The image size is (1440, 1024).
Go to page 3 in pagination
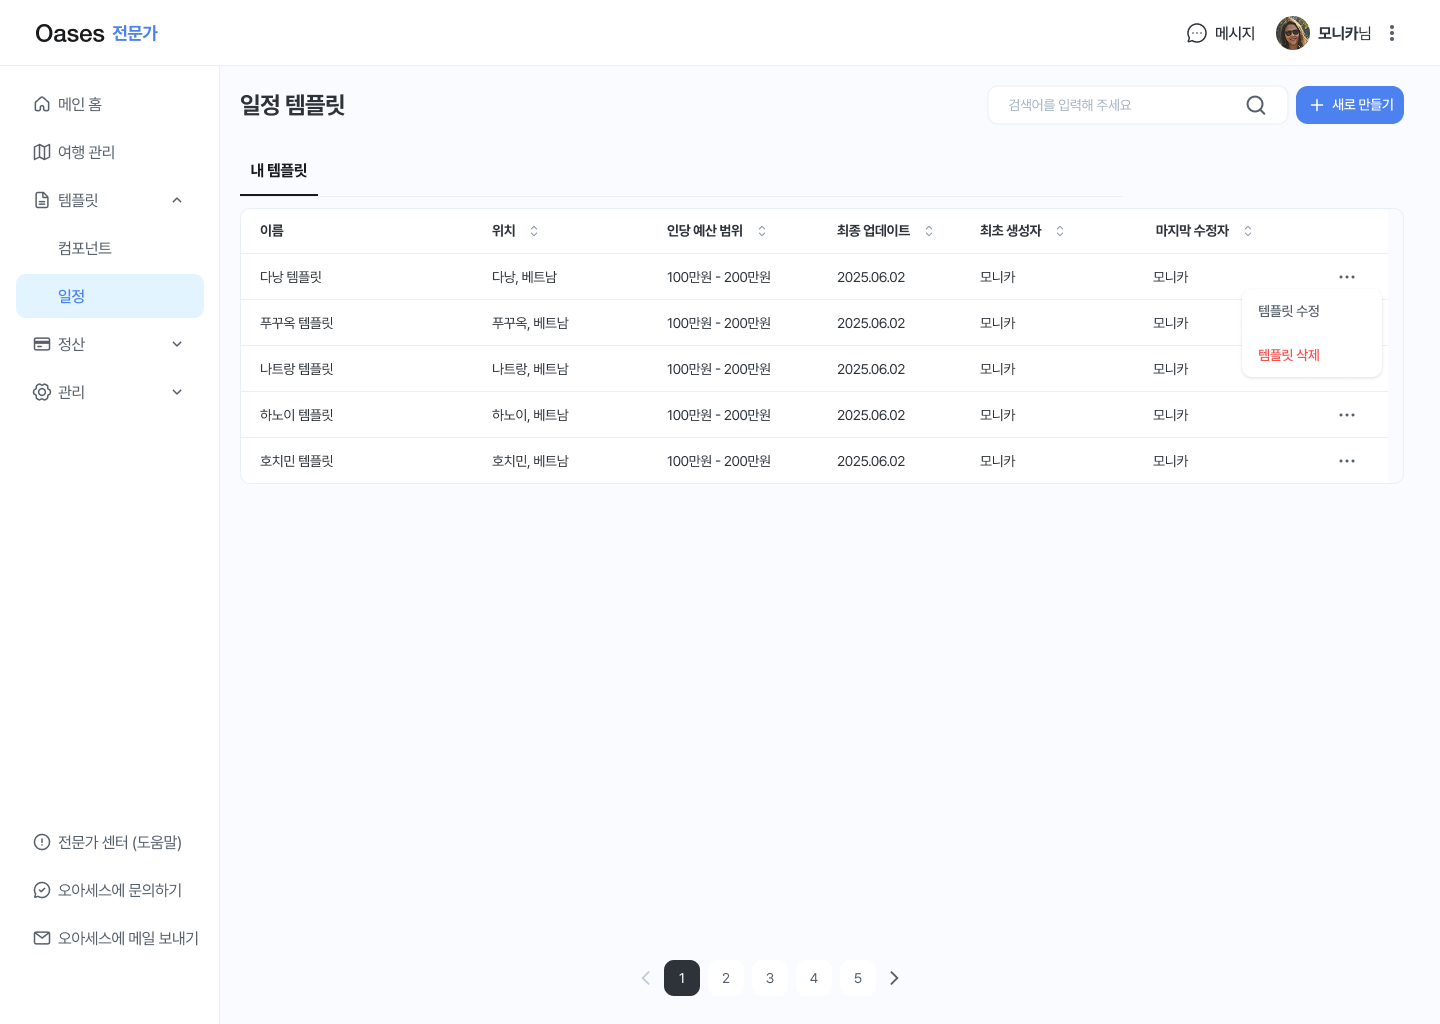770,978
